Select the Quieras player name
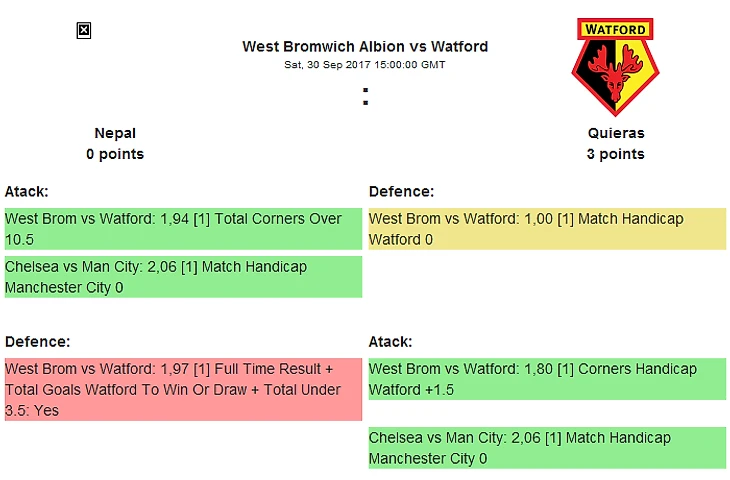This screenshot has height=480, width=730. pos(616,133)
